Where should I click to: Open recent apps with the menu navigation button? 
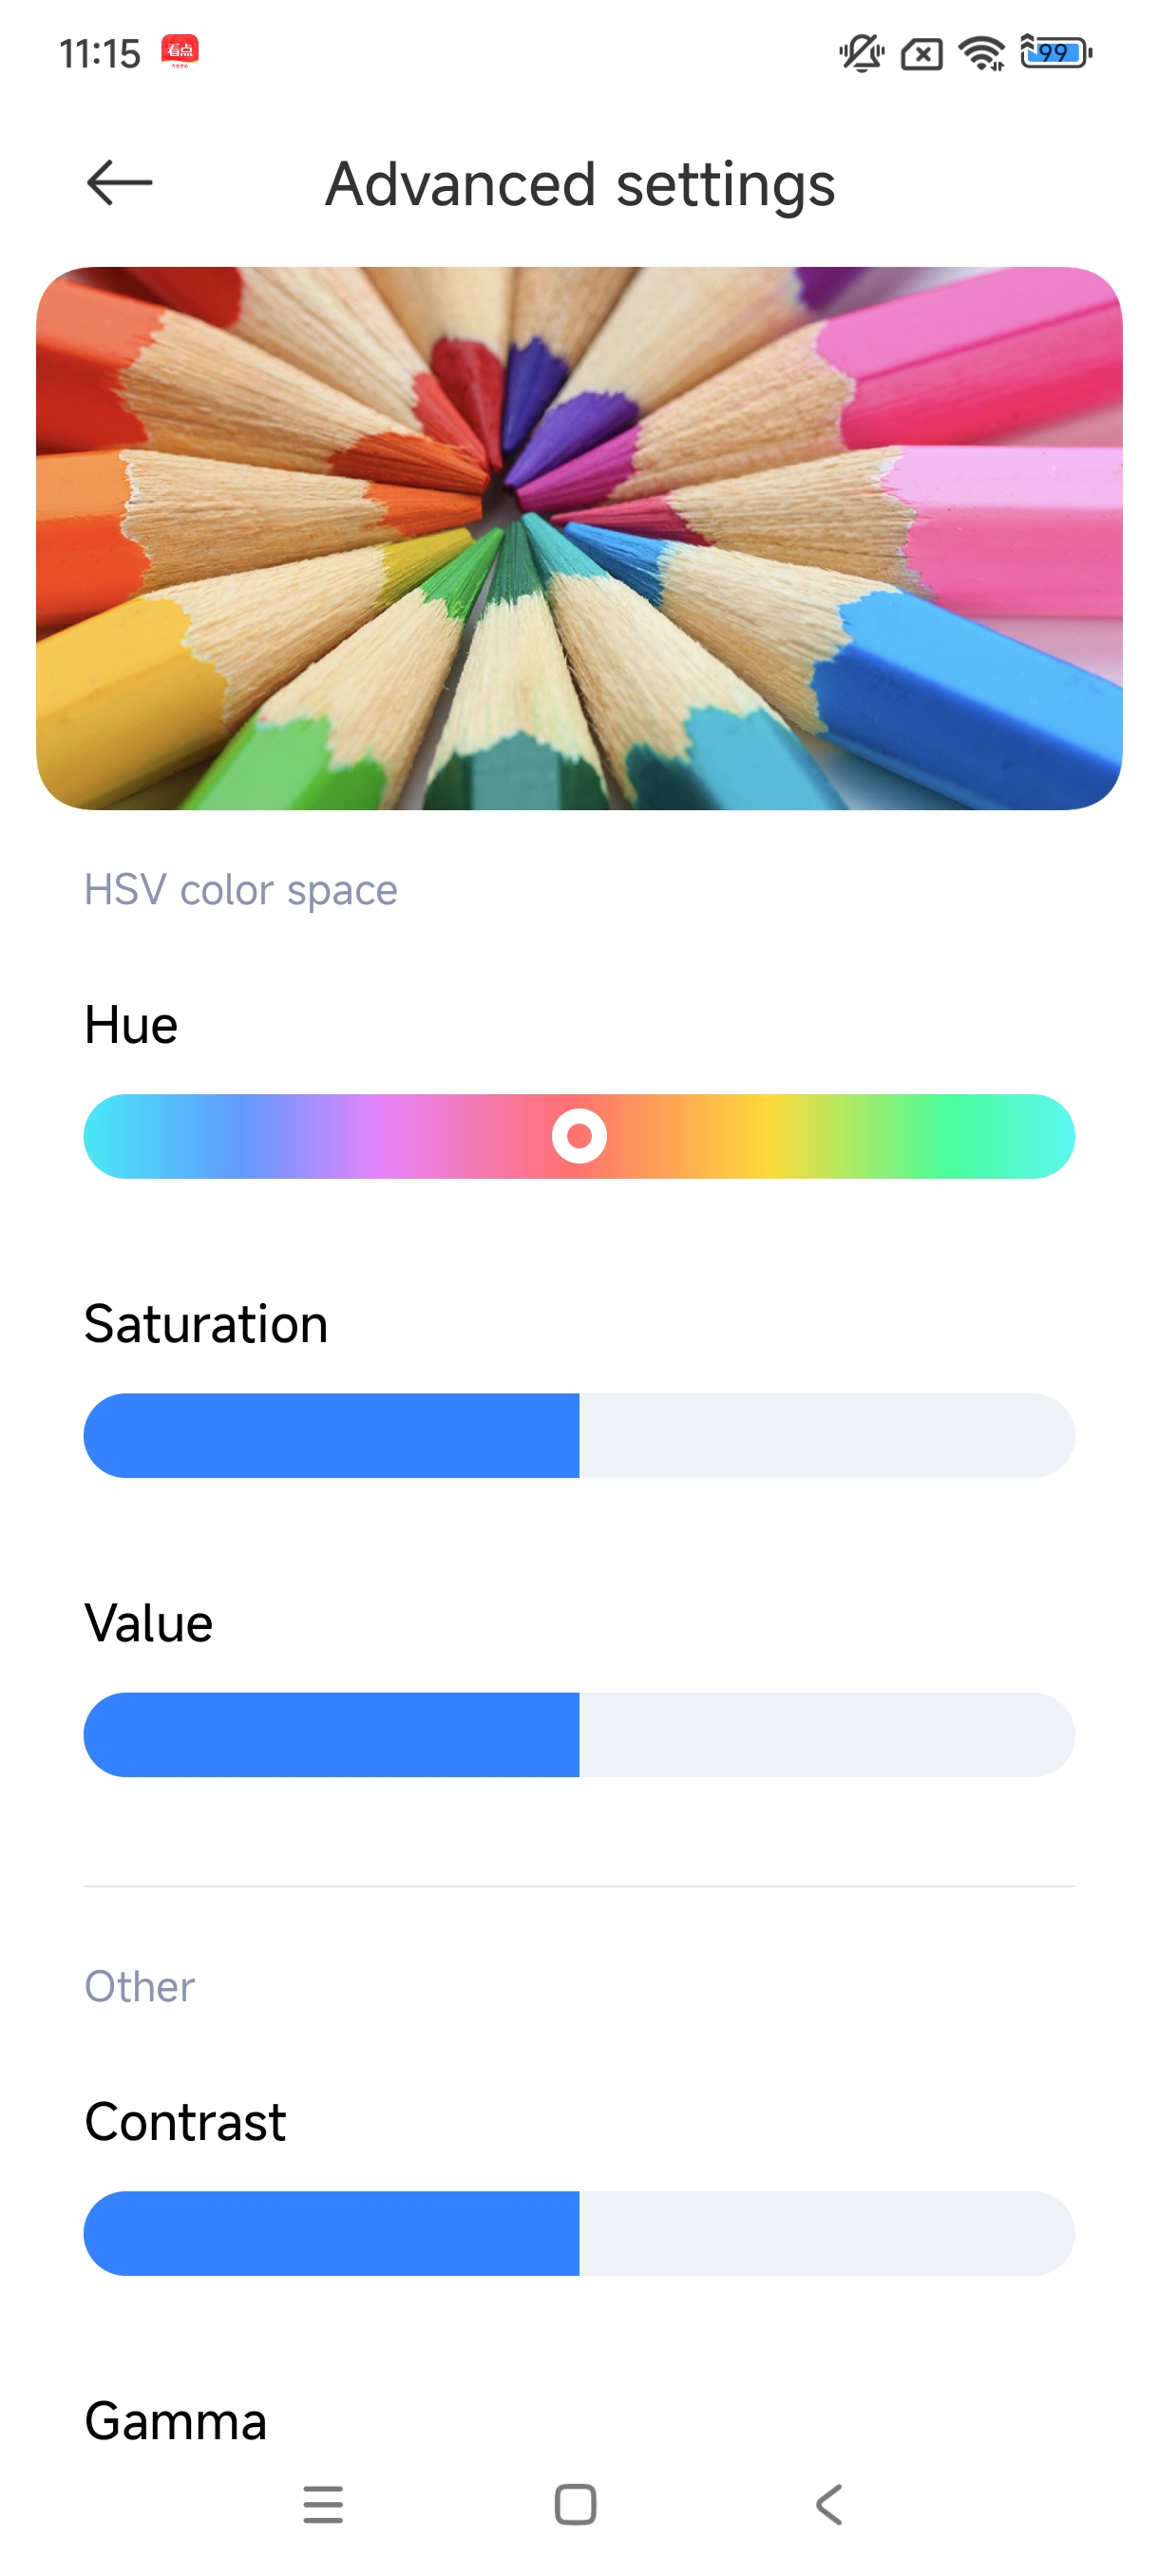pos(323,2504)
